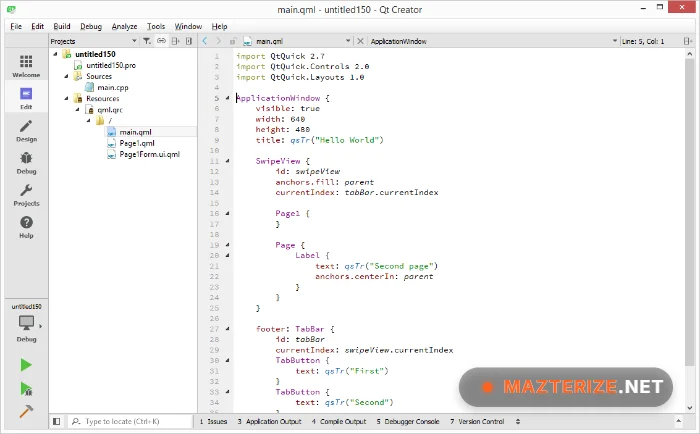Toggle the left sidebar visibility

pos(56,421)
